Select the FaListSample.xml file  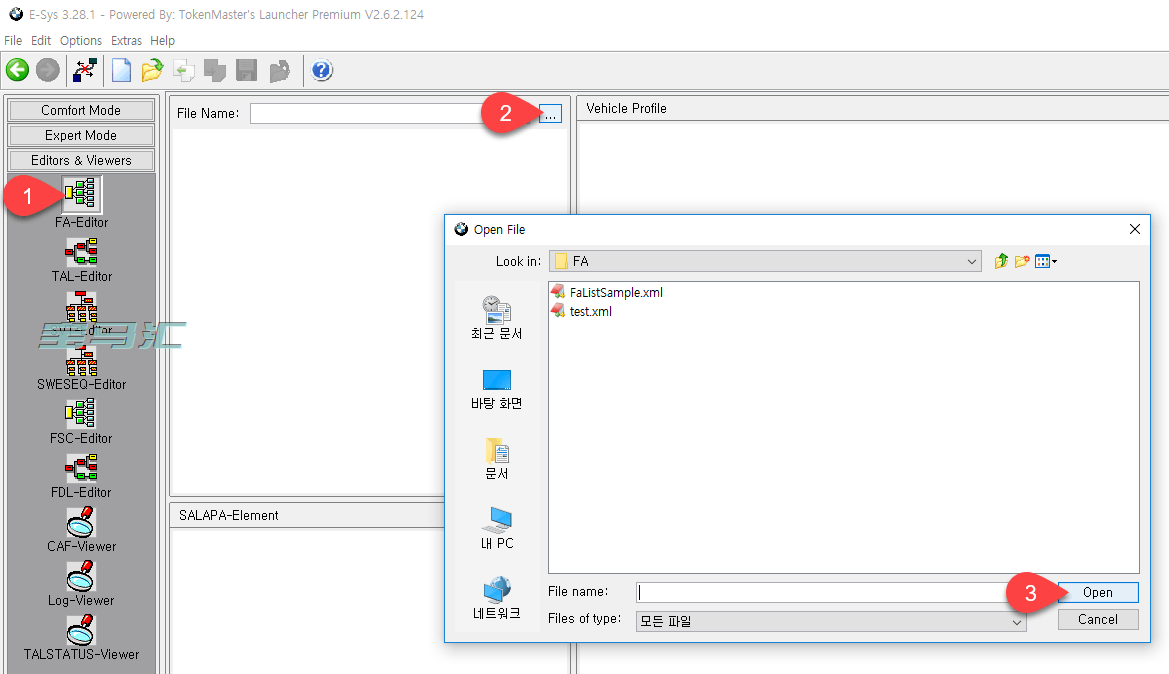(615, 293)
